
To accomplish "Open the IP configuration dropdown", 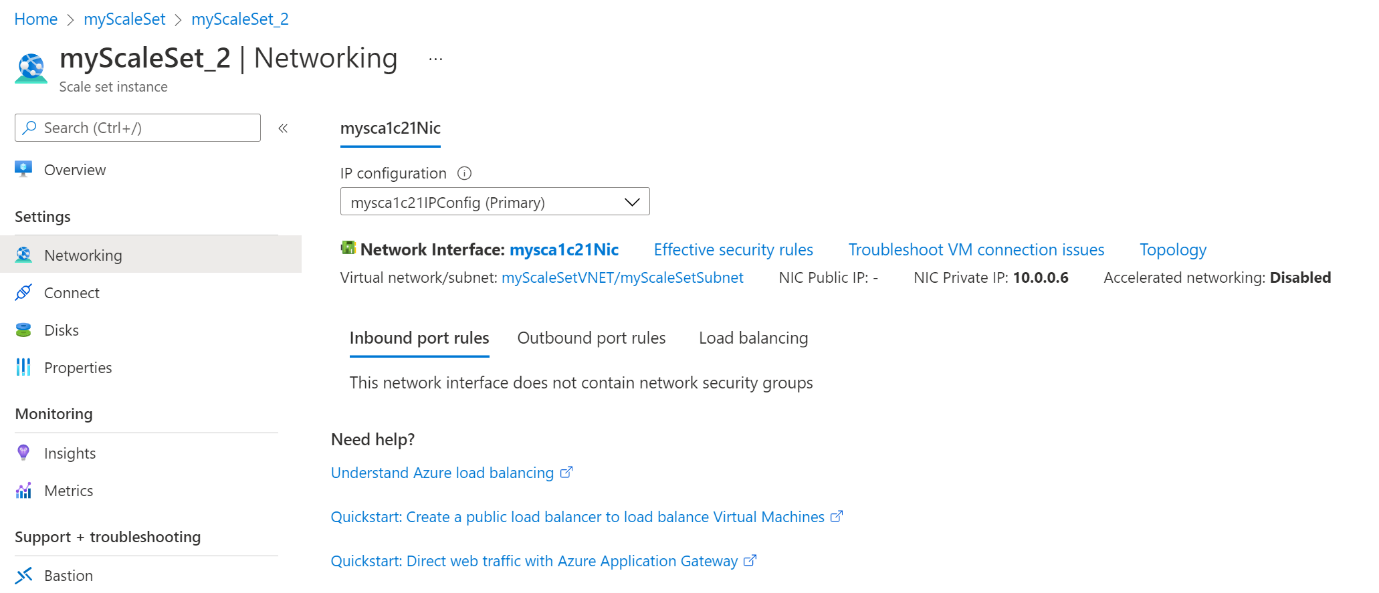I will (x=495, y=202).
